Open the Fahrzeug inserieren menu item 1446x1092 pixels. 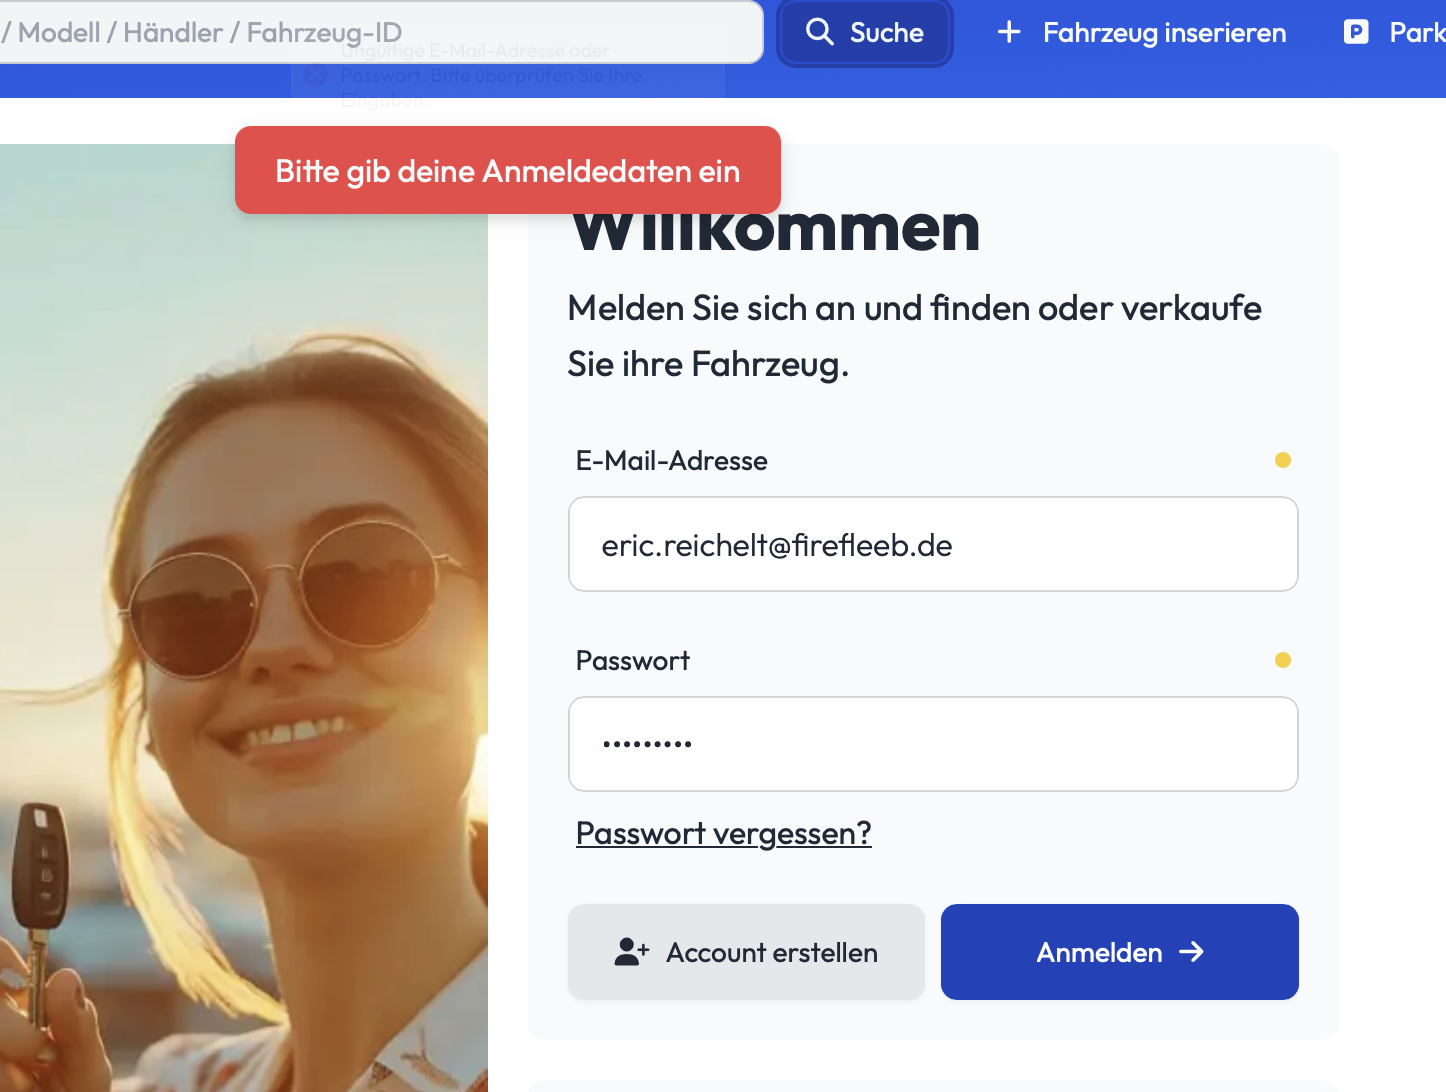point(1164,33)
